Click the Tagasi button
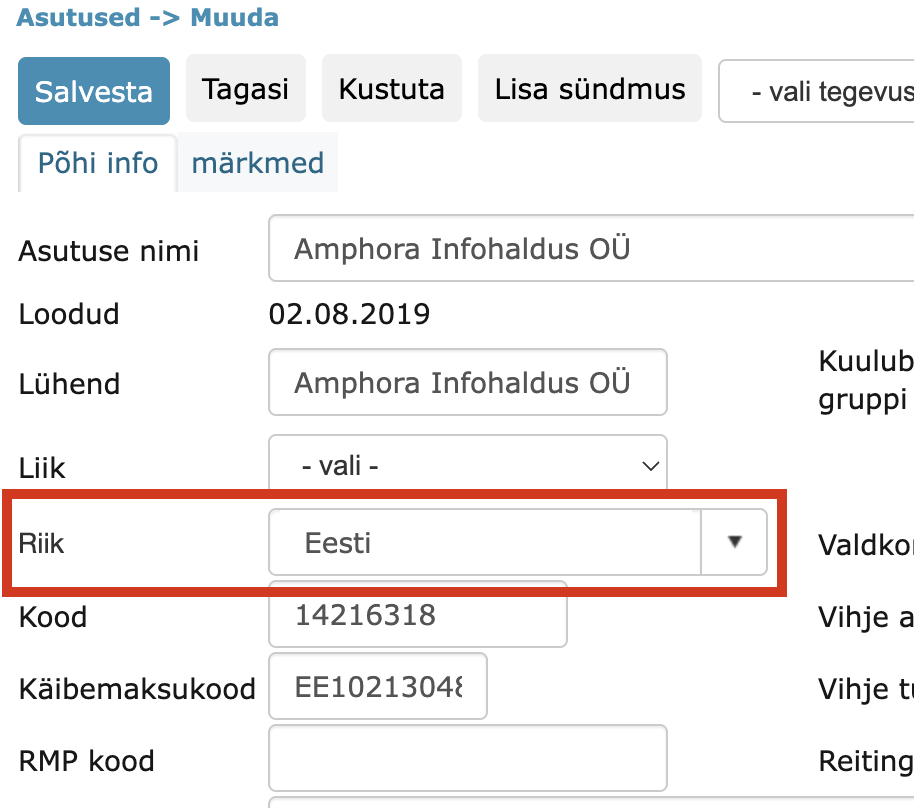The width and height of the screenshot is (914, 808). point(245,88)
